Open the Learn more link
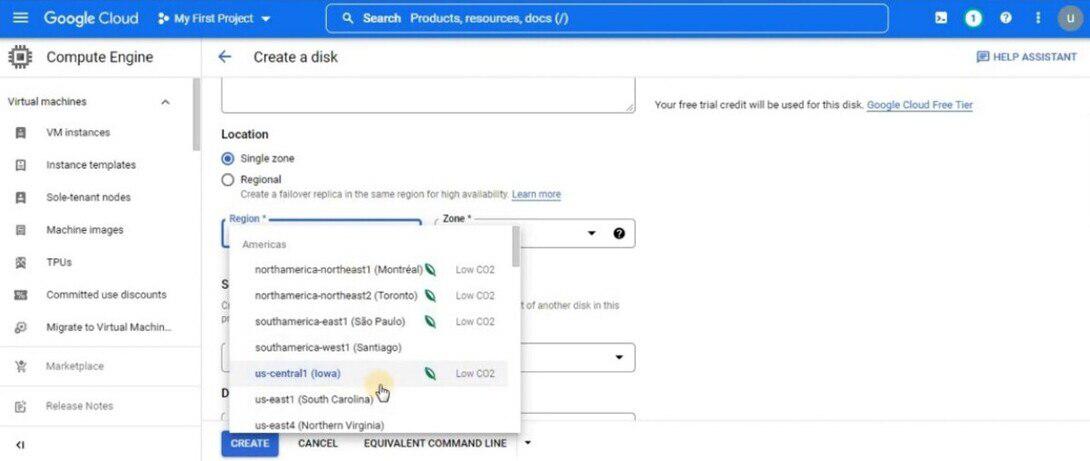This screenshot has height=461, width=1090. 536,195
